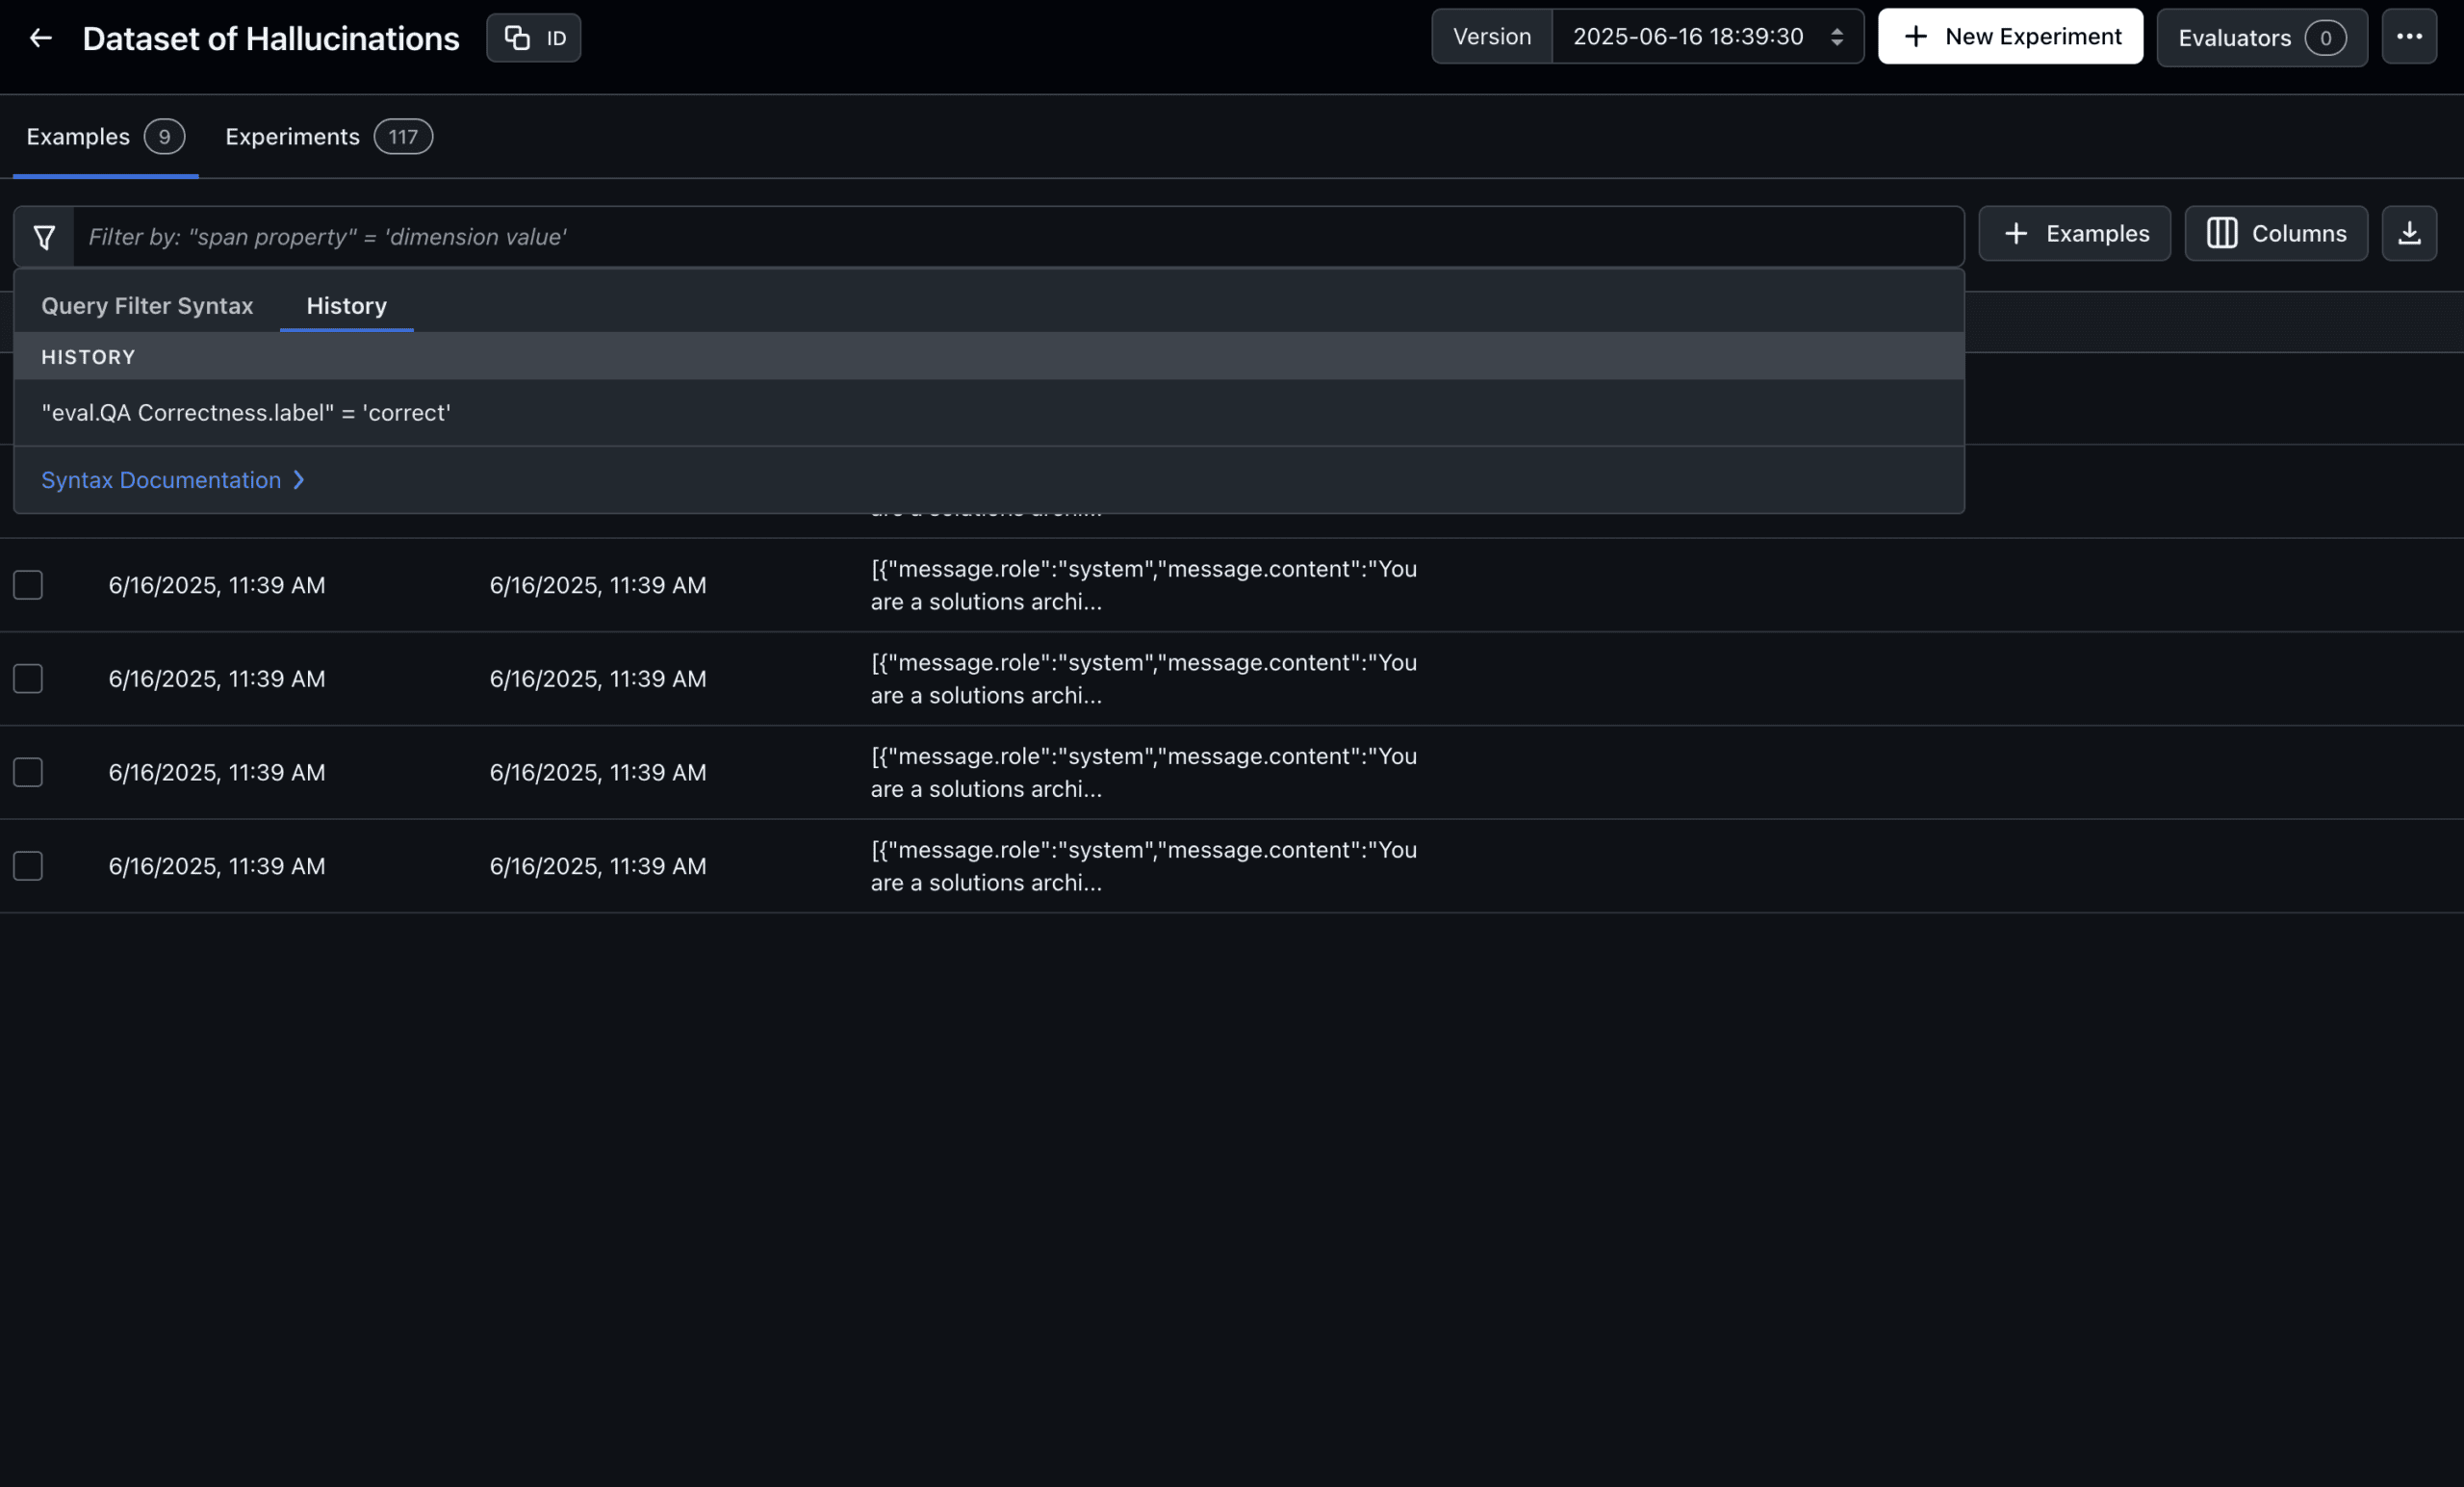Copy the dataset ID button
This screenshot has width=2464, height=1487.
tap(533, 38)
